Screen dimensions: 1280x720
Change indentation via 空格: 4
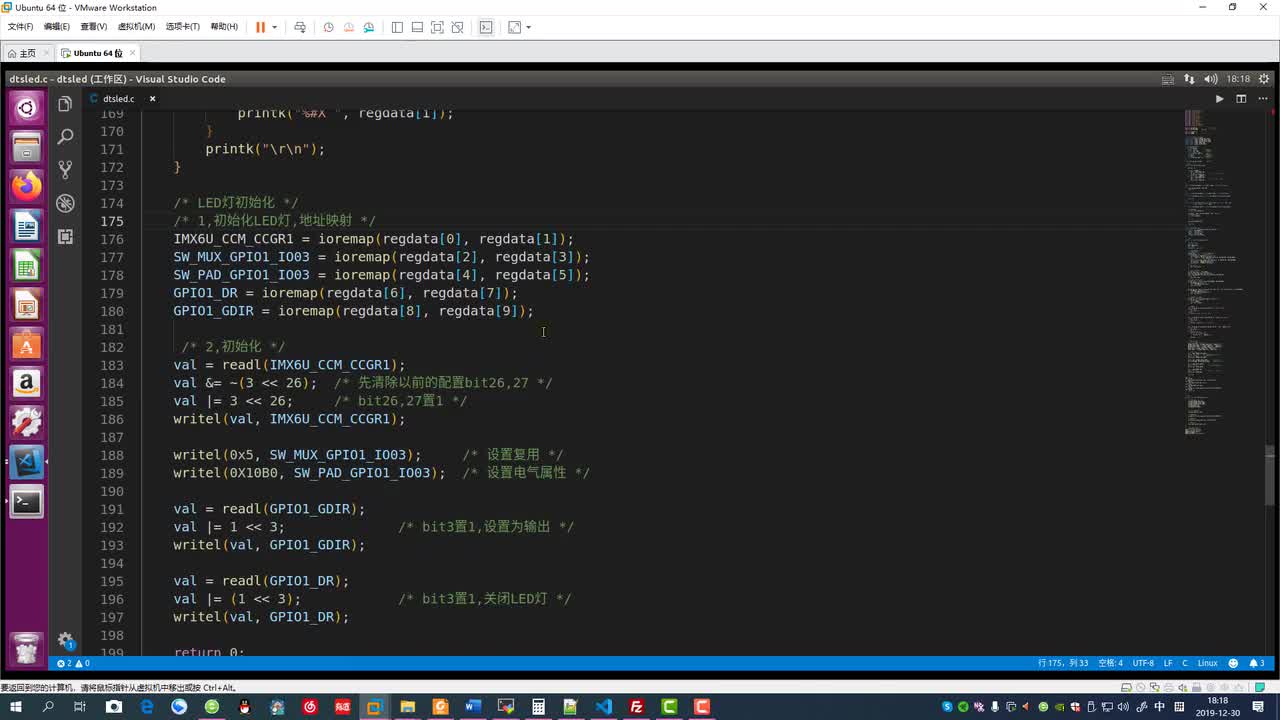pyautogui.click(x=1110, y=663)
